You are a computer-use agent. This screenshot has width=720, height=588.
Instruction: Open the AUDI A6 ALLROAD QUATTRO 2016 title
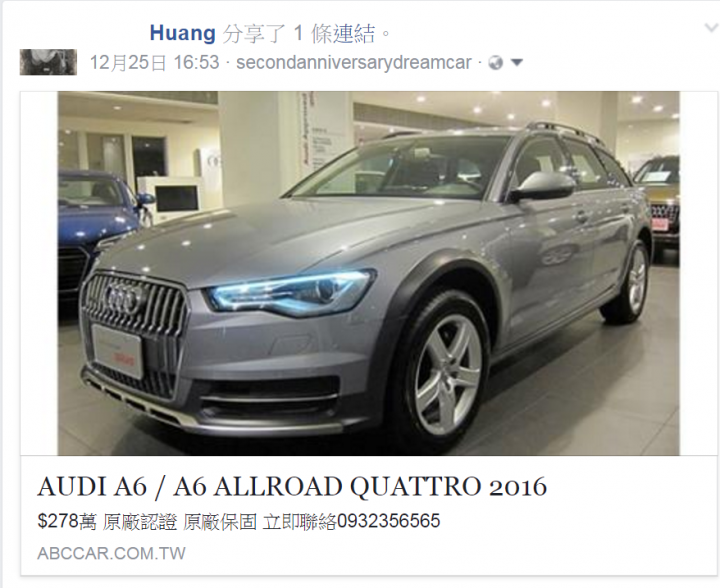point(292,487)
